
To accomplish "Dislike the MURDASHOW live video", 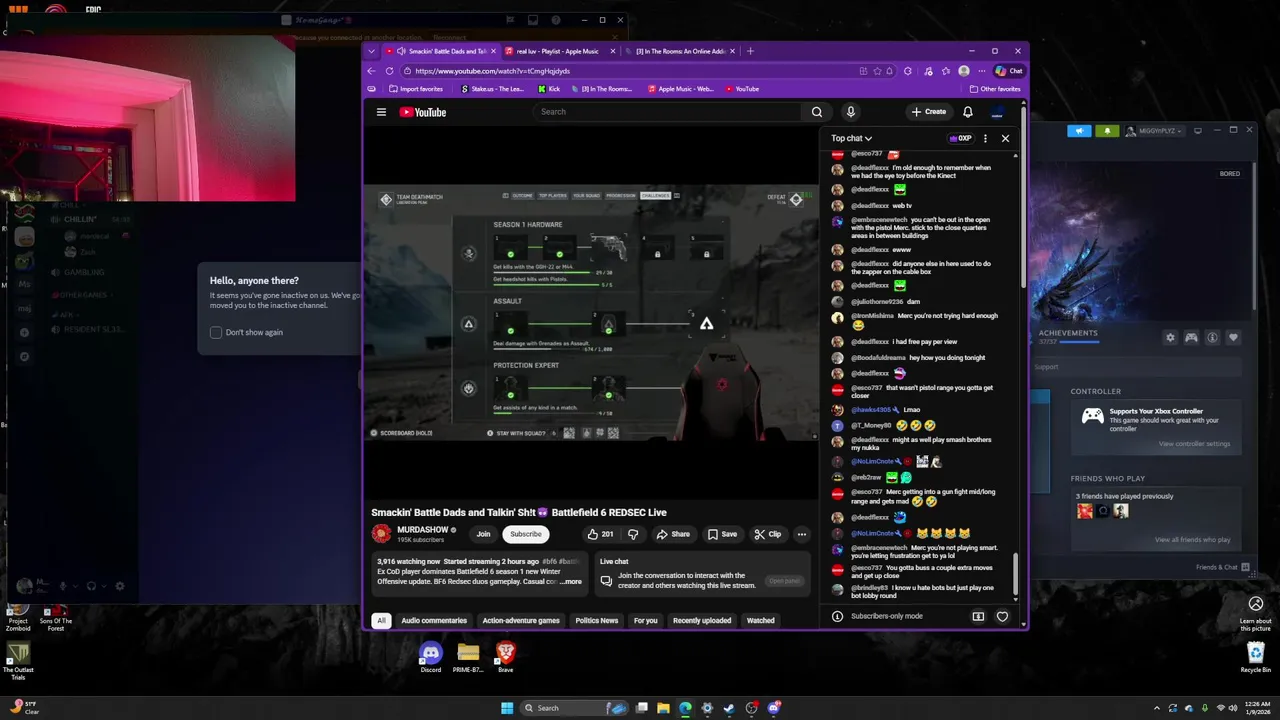I will 632,534.
